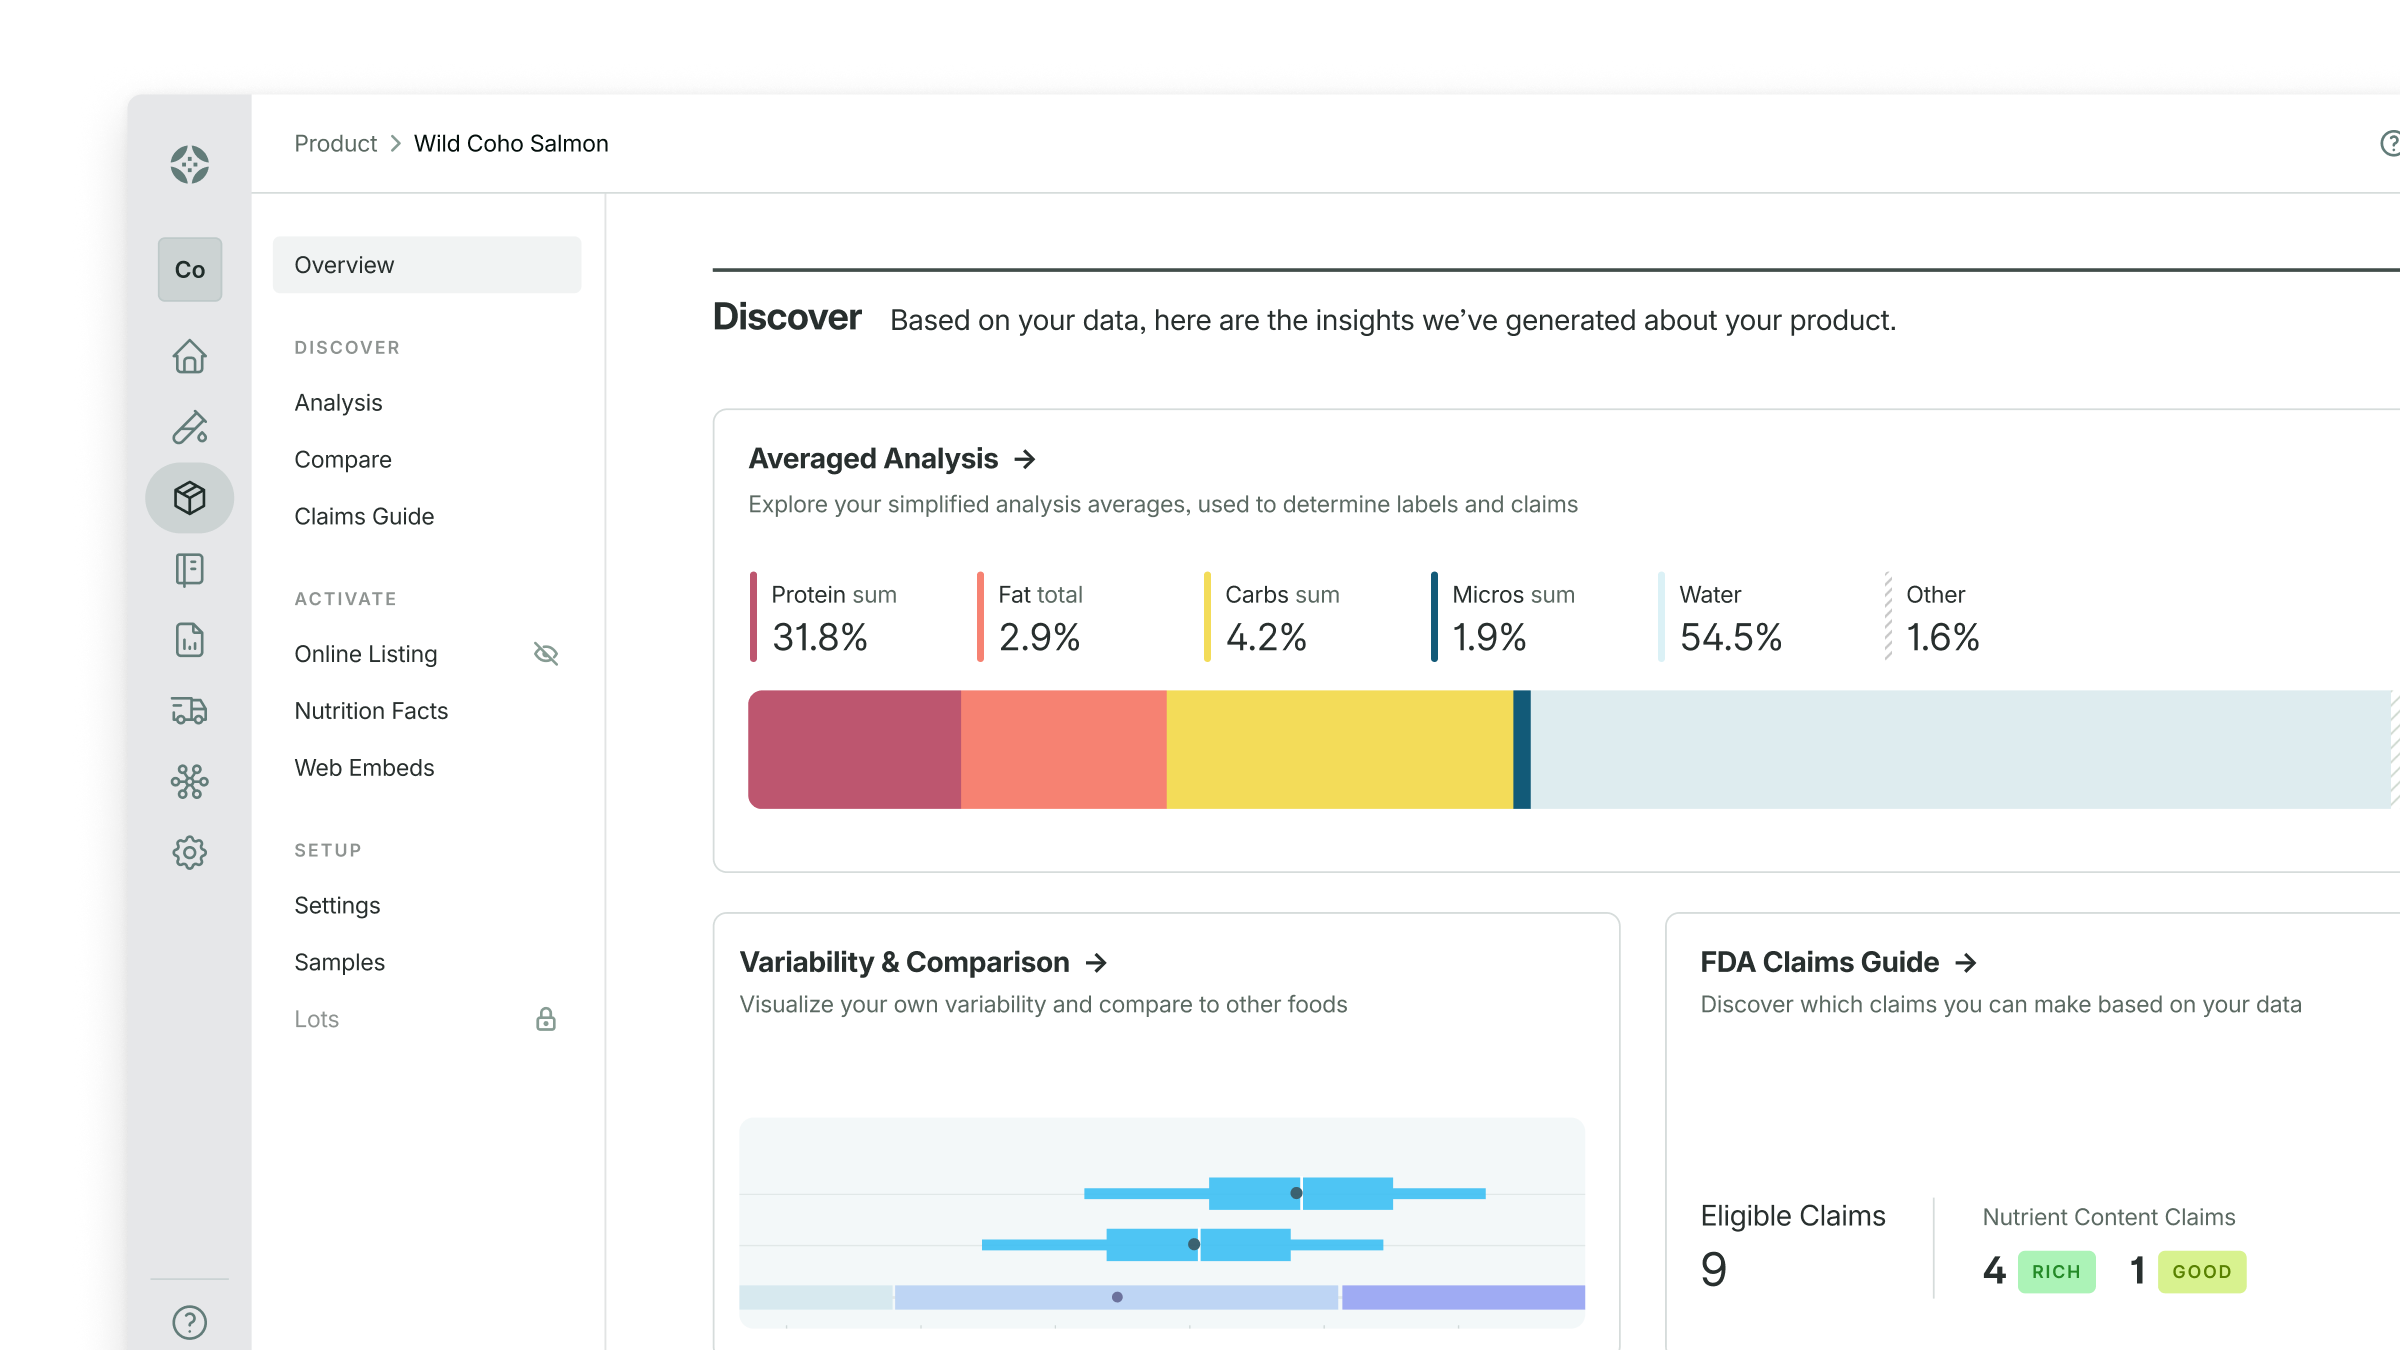
Task: Open the delivery truck icon
Action: tap(189, 711)
